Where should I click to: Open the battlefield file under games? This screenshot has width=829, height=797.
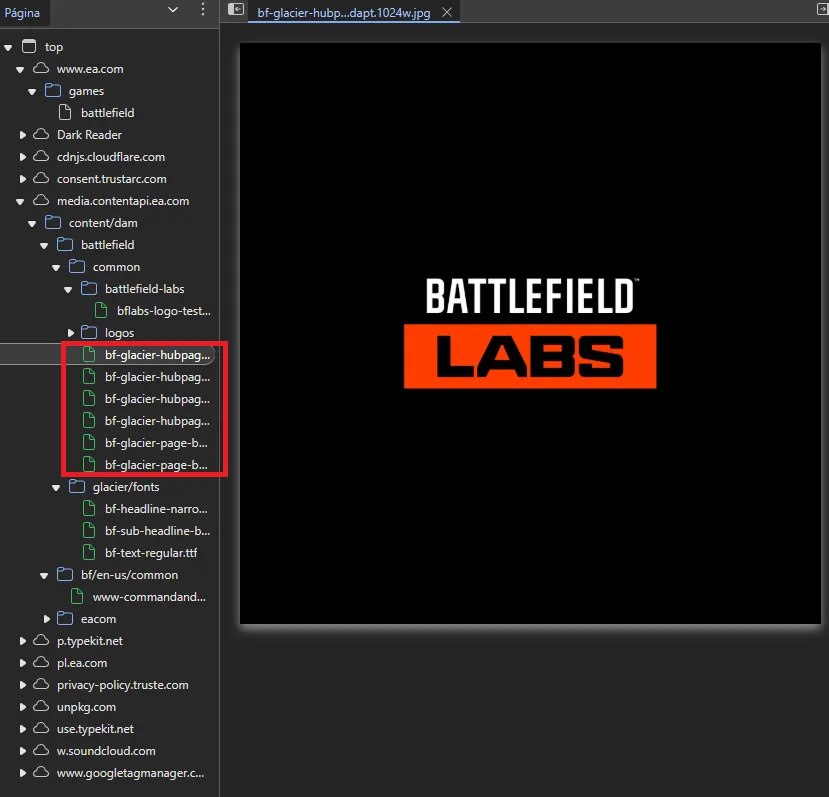point(107,113)
